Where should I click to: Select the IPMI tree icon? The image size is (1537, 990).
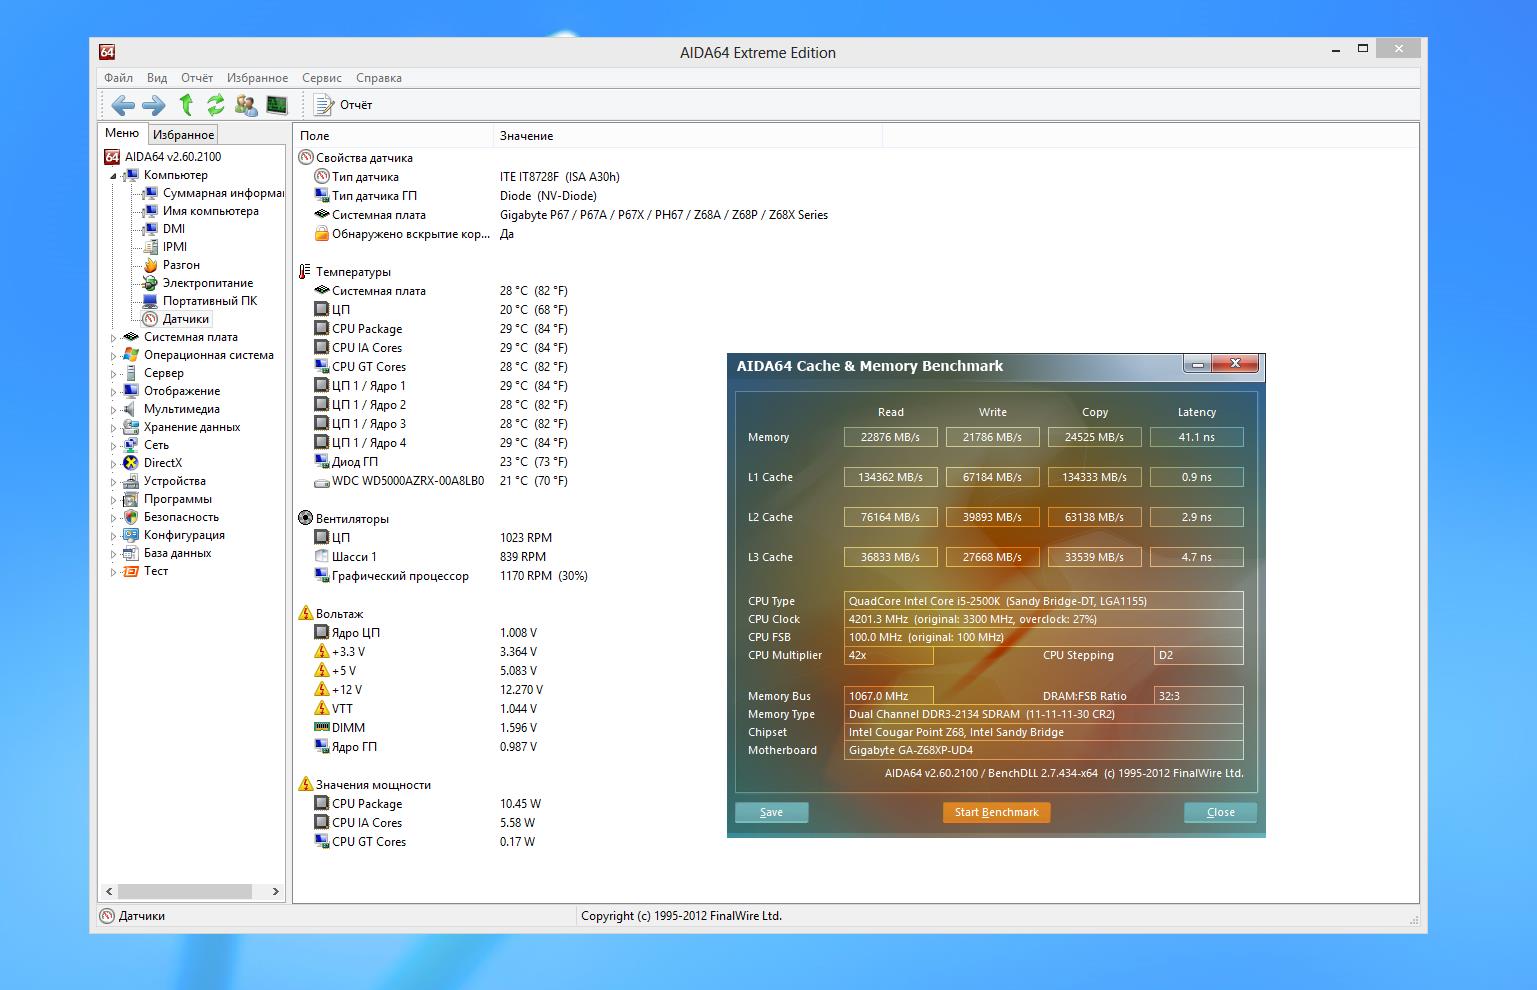(x=150, y=247)
